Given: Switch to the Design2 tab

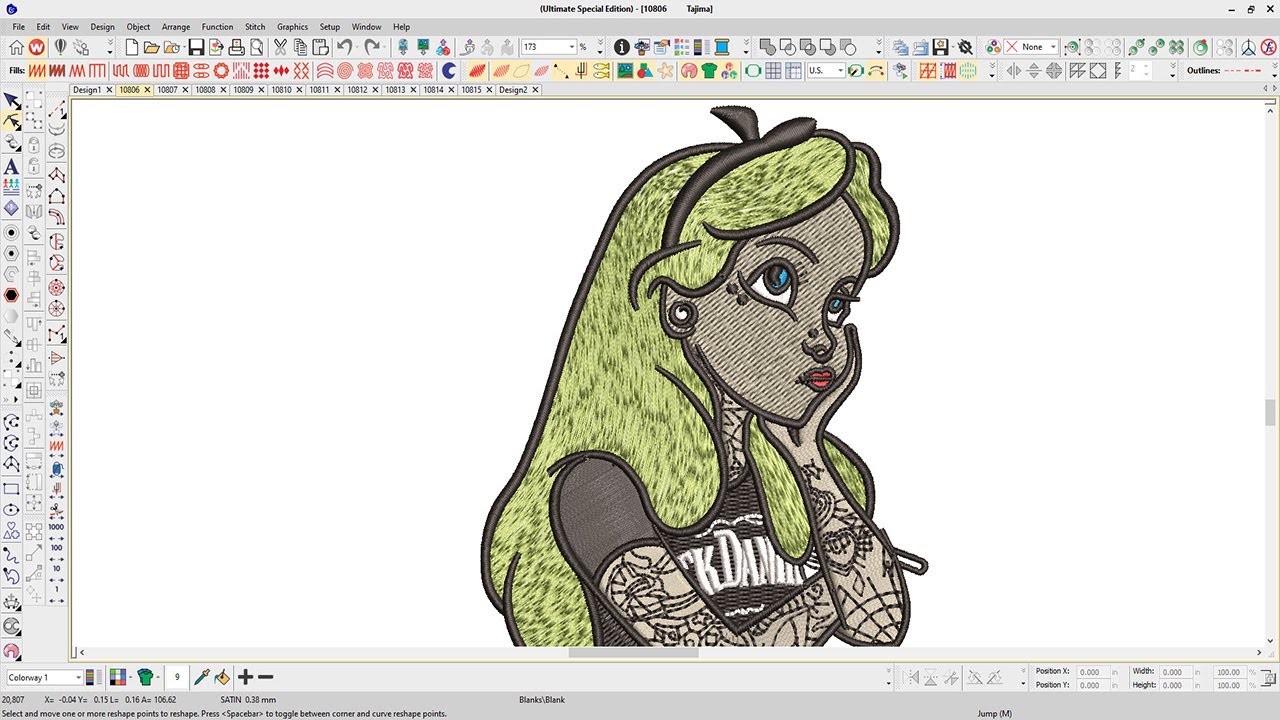Looking at the screenshot, I should coord(513,90).
